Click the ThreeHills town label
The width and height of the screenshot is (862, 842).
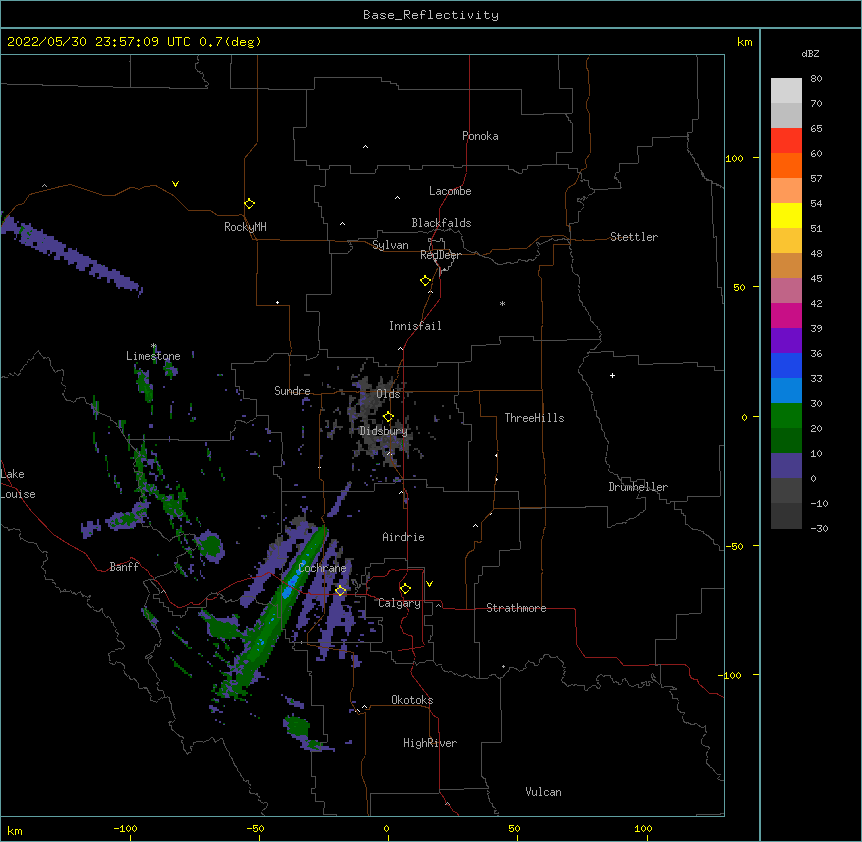tap(534, 418)
